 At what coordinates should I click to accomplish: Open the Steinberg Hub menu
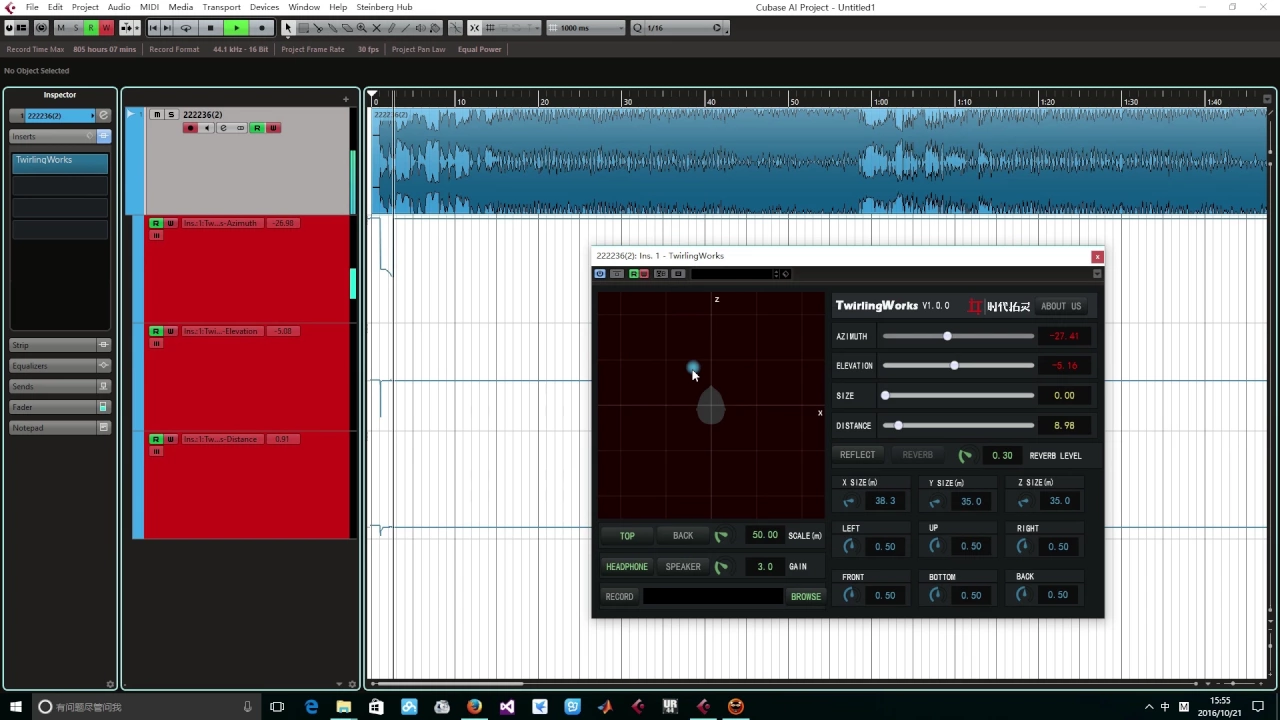point(384,7)
